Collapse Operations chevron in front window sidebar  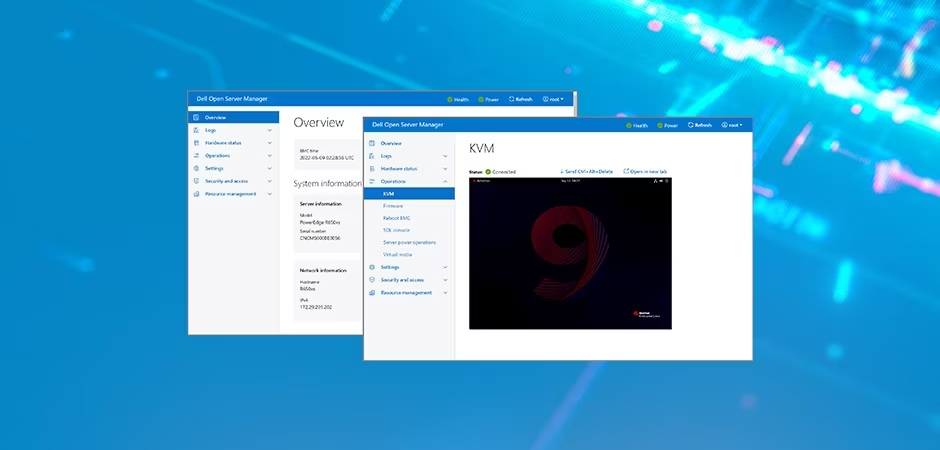click(445, 181)
